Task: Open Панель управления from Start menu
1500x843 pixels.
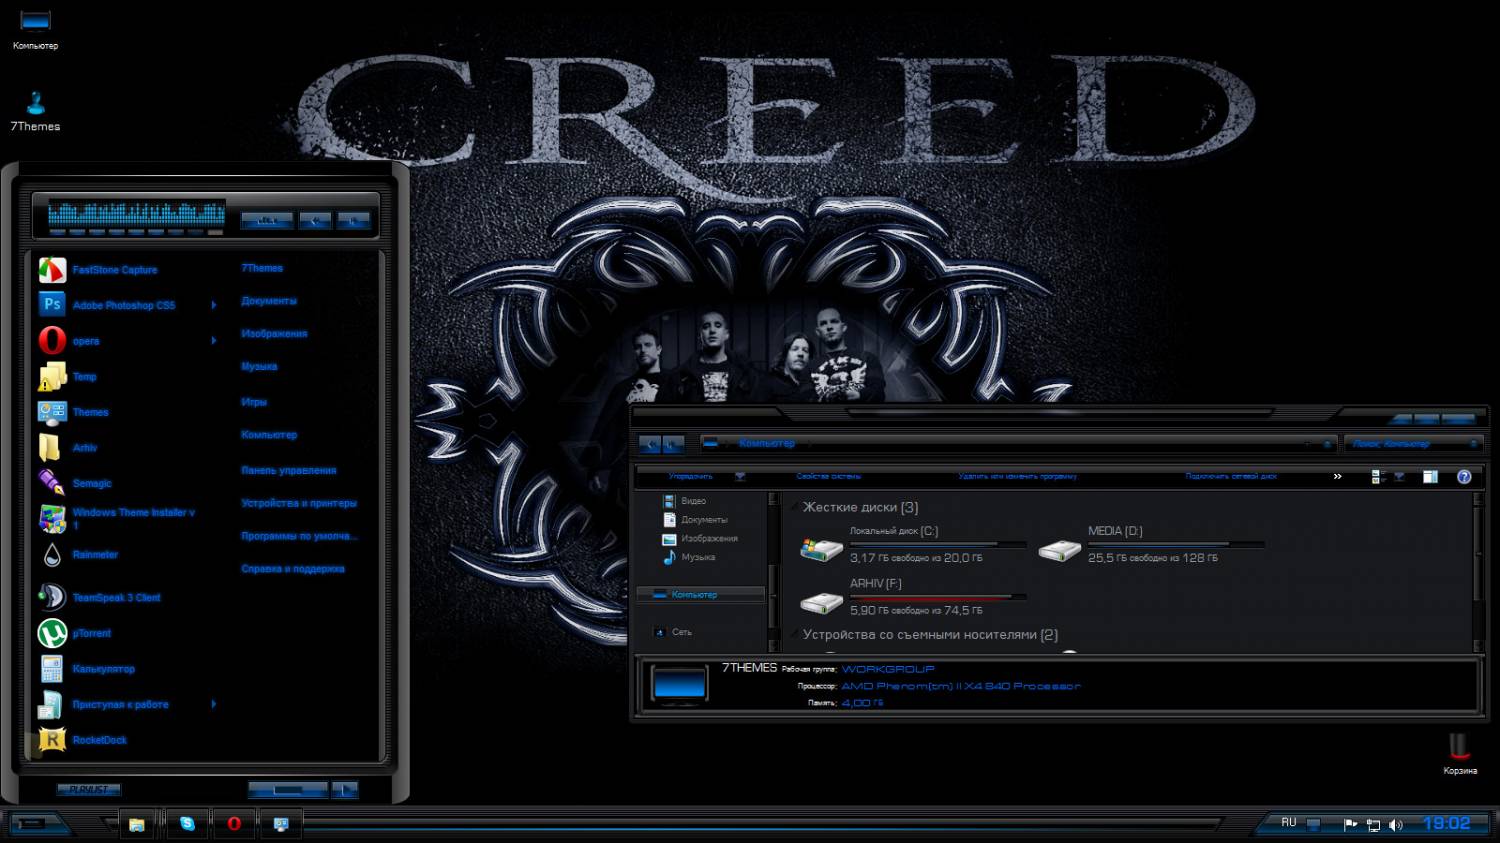Action: (289, 470)
